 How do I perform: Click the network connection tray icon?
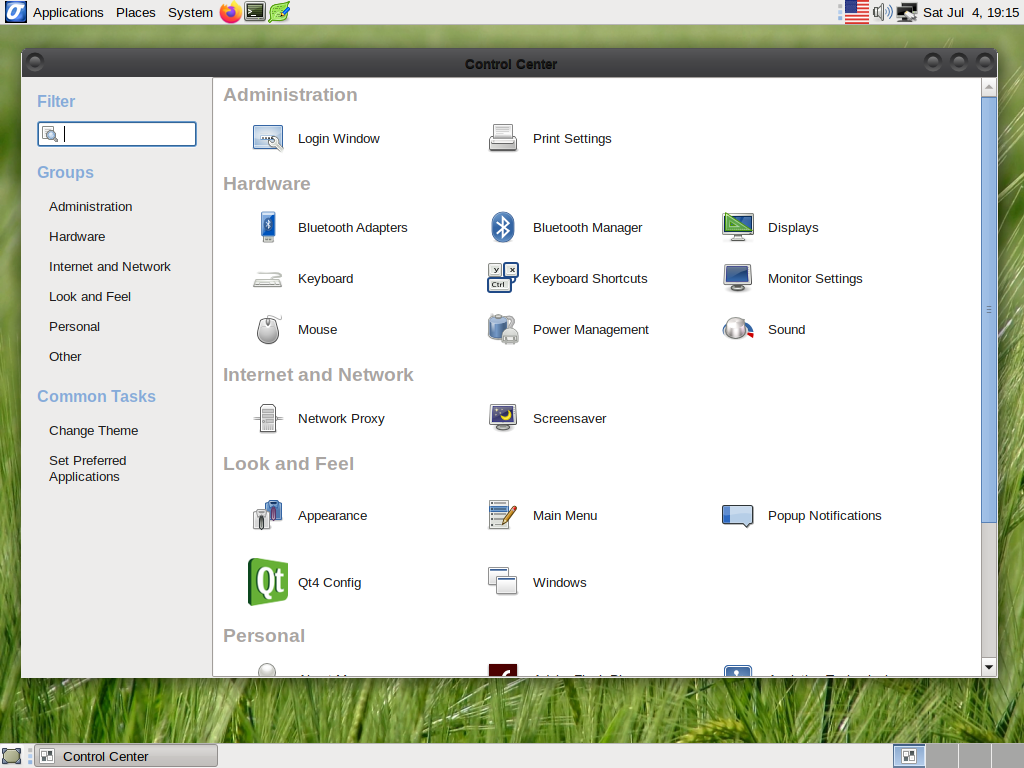click(907, 12)
